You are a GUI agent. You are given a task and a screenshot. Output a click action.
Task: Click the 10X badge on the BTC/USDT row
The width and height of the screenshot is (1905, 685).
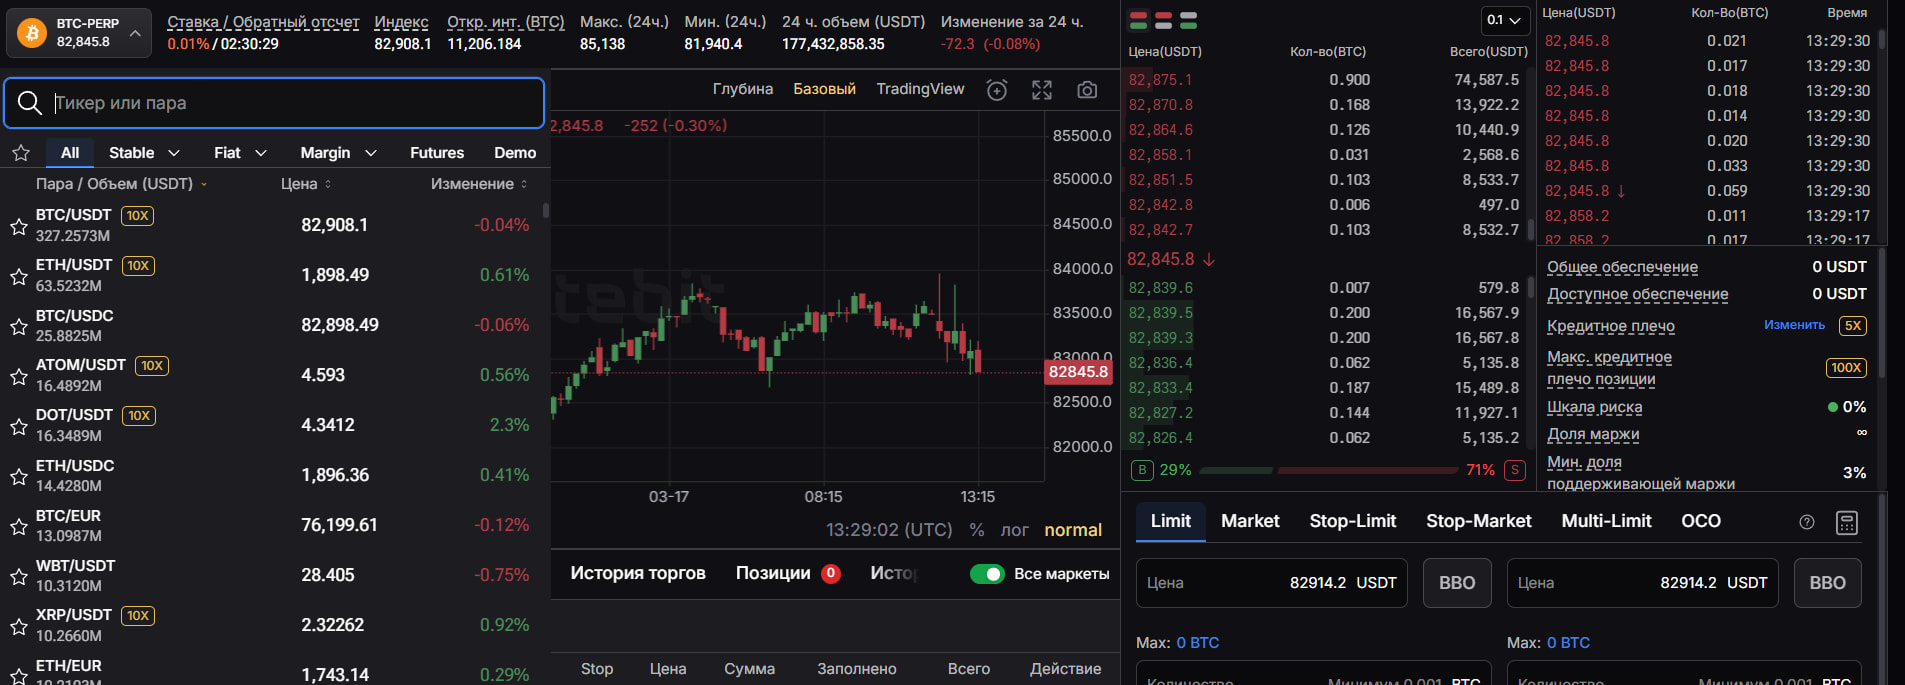(137, 215)
